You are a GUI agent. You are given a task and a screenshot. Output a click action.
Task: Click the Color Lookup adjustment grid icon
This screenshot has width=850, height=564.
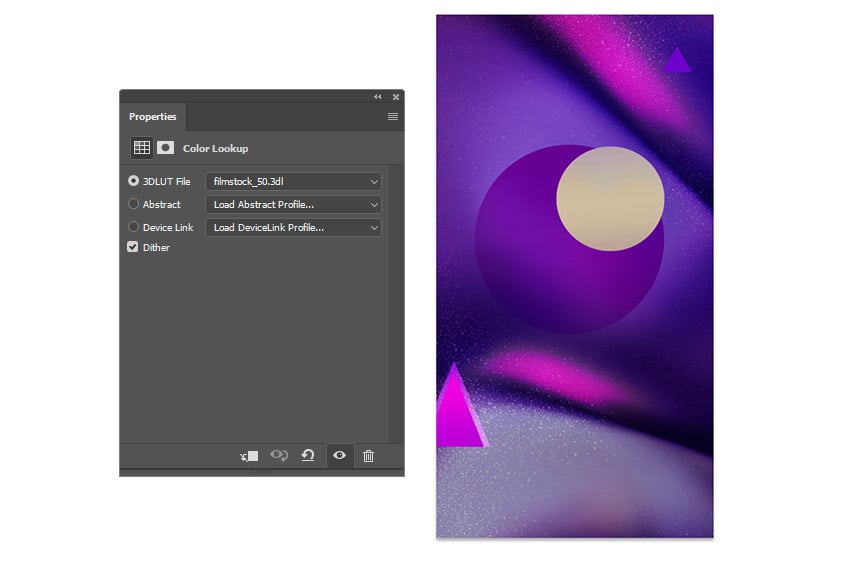coord(142,148)
